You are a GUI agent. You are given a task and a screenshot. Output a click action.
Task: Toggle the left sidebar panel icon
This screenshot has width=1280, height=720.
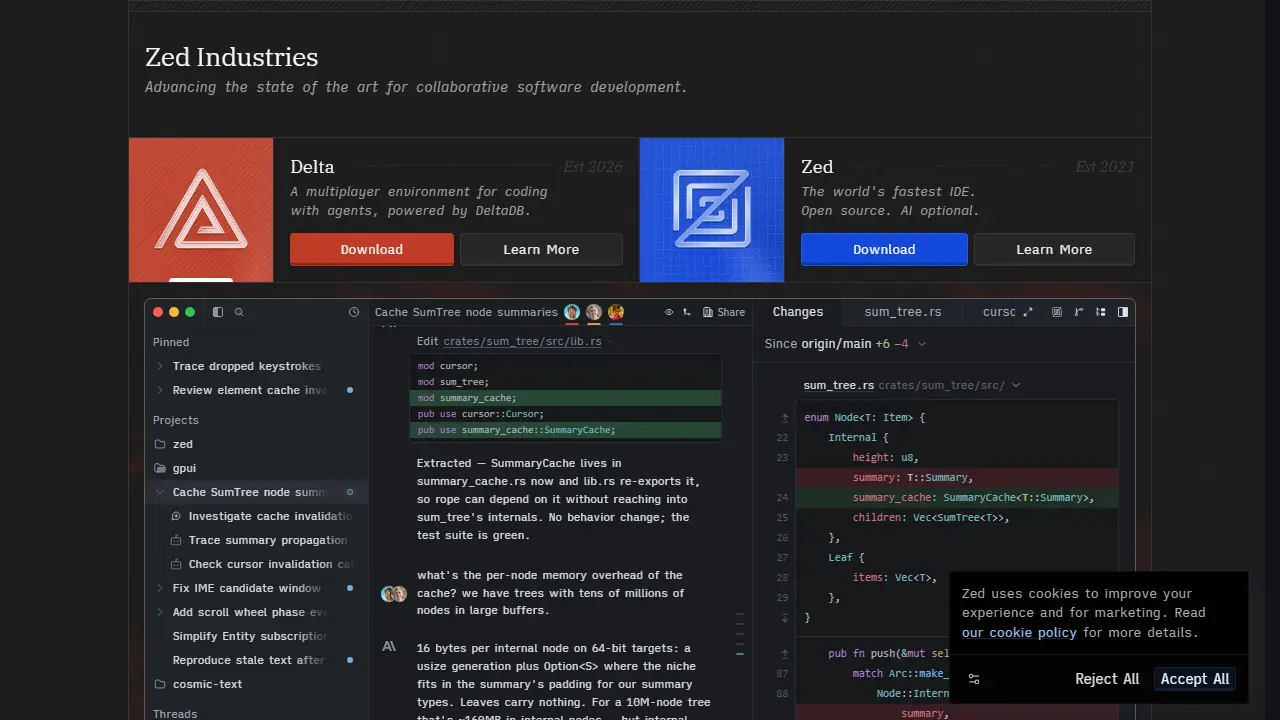[218, 312]
